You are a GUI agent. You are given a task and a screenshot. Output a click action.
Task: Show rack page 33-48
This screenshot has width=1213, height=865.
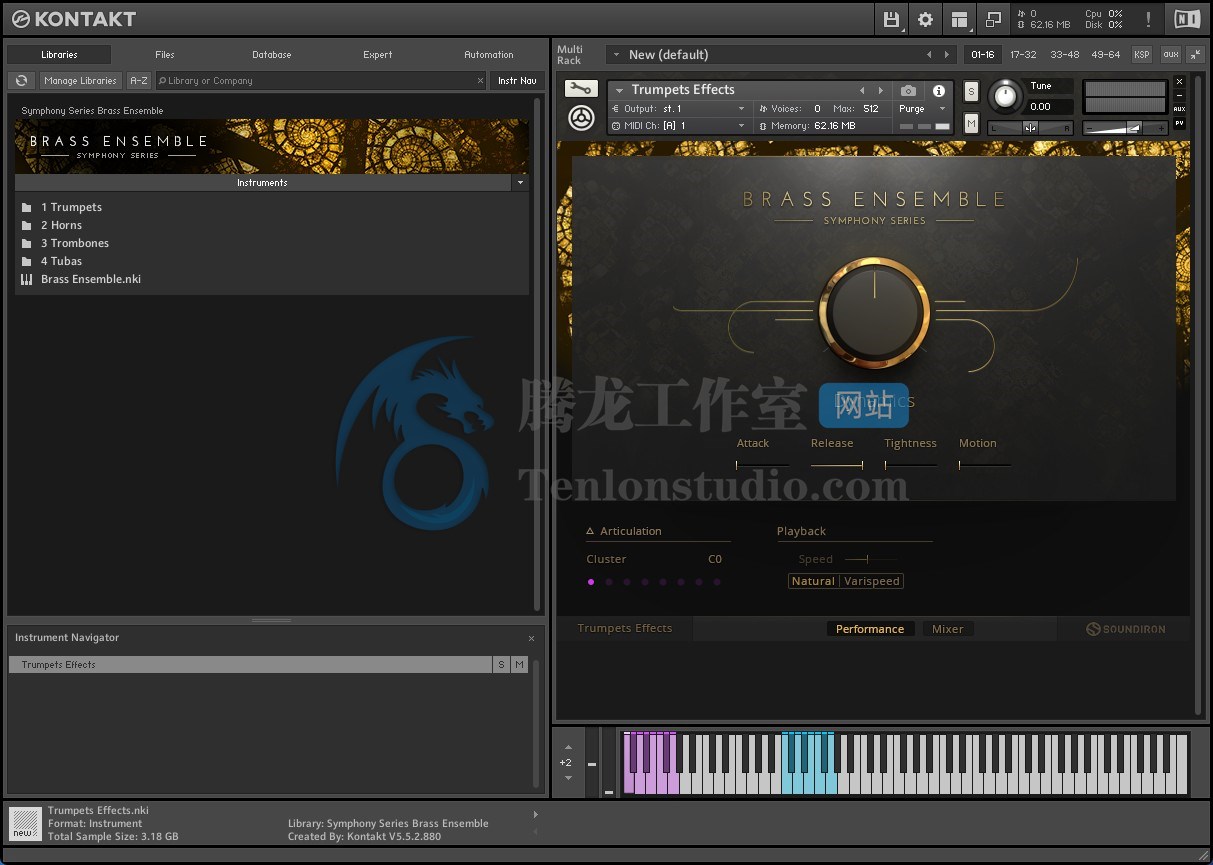(1065, 55)
